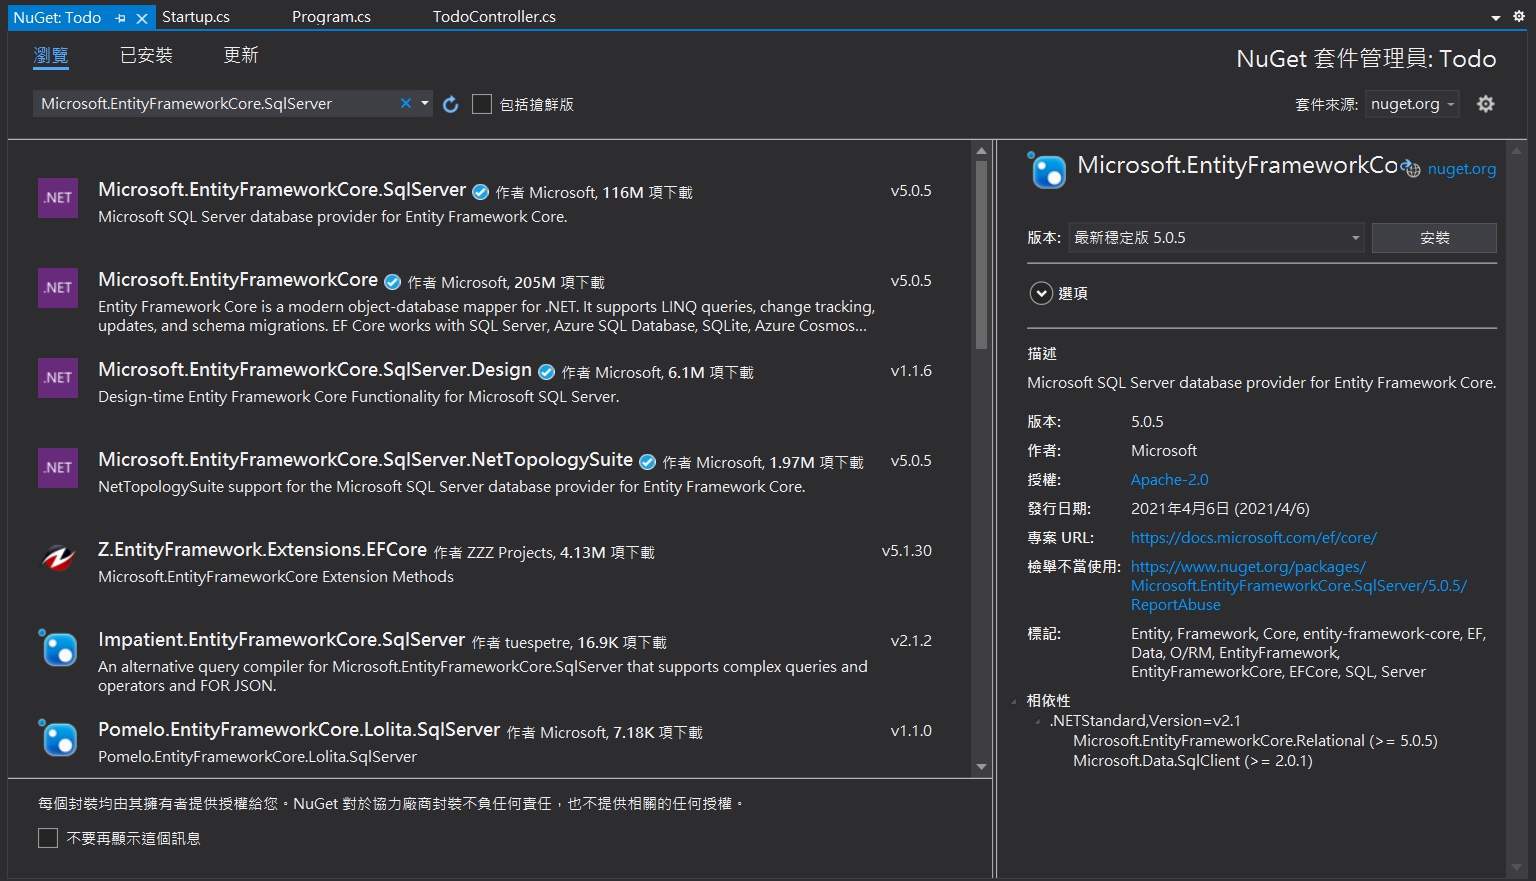Open the docs.microsoft.com/ef/core project URL
This screenshot has height=881, width=1536.
point(1254,538)
